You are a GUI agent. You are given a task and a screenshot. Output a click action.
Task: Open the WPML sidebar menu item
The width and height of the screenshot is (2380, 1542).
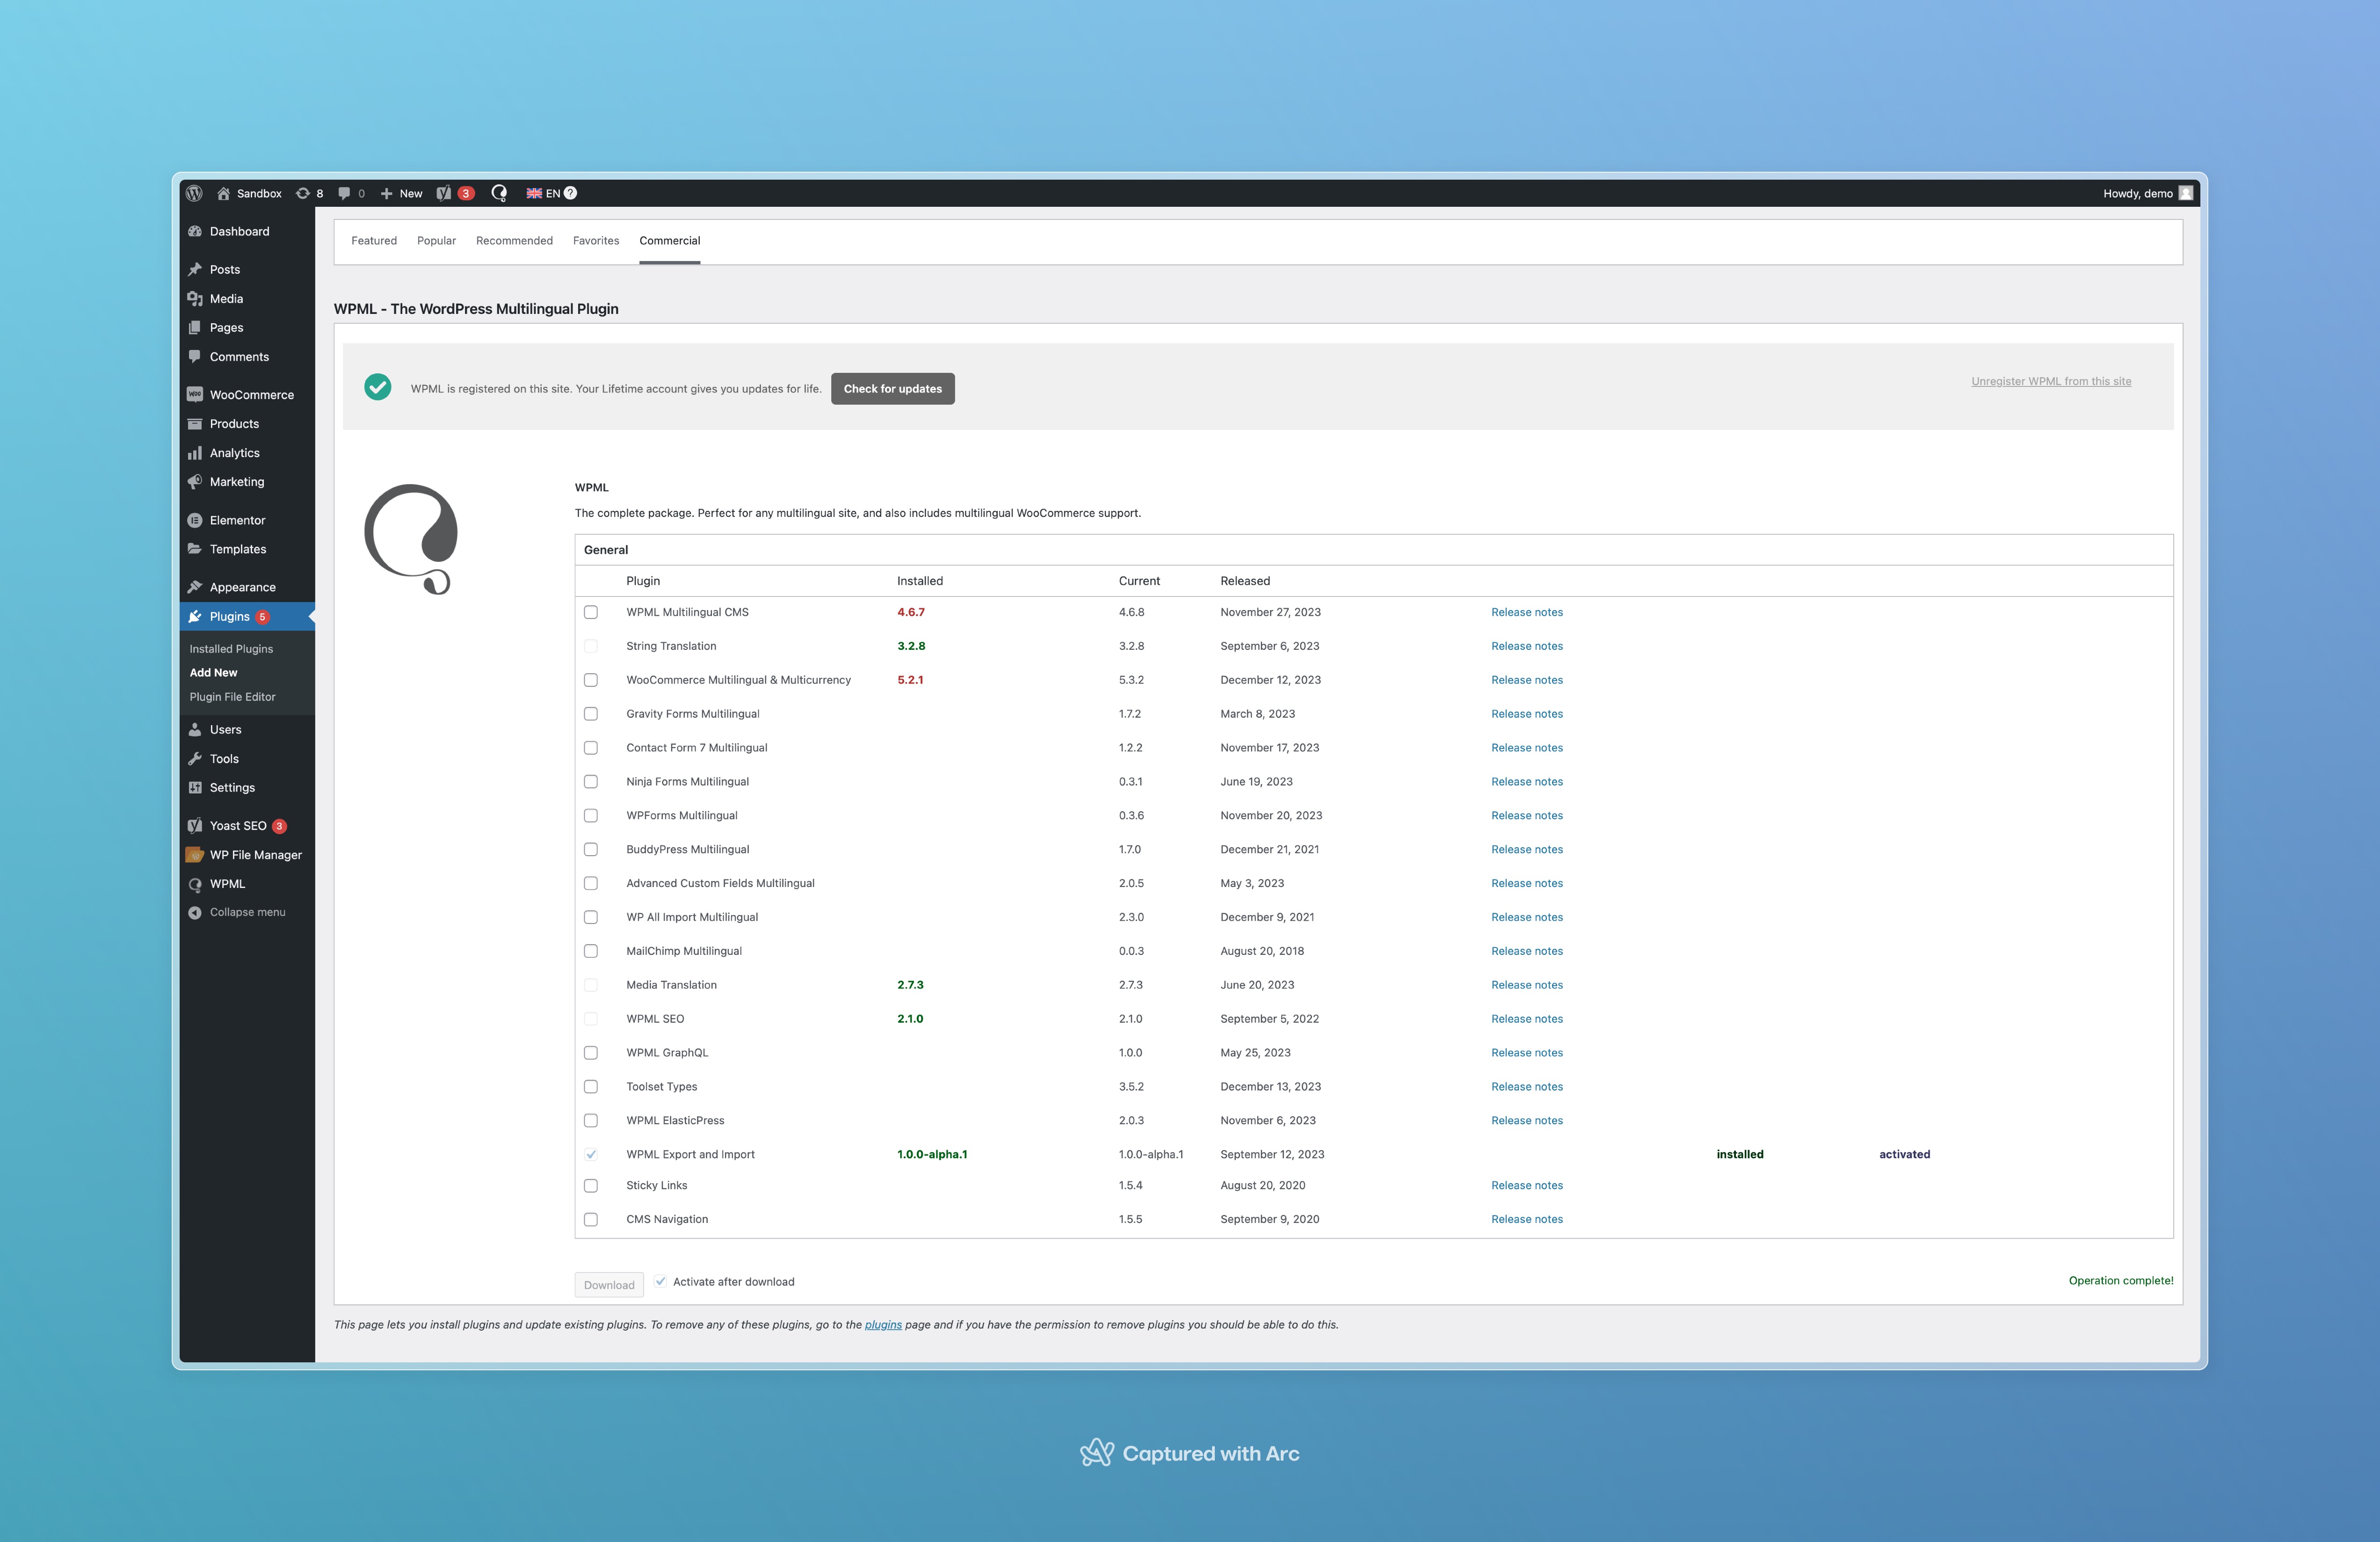[x=247, y=884]
